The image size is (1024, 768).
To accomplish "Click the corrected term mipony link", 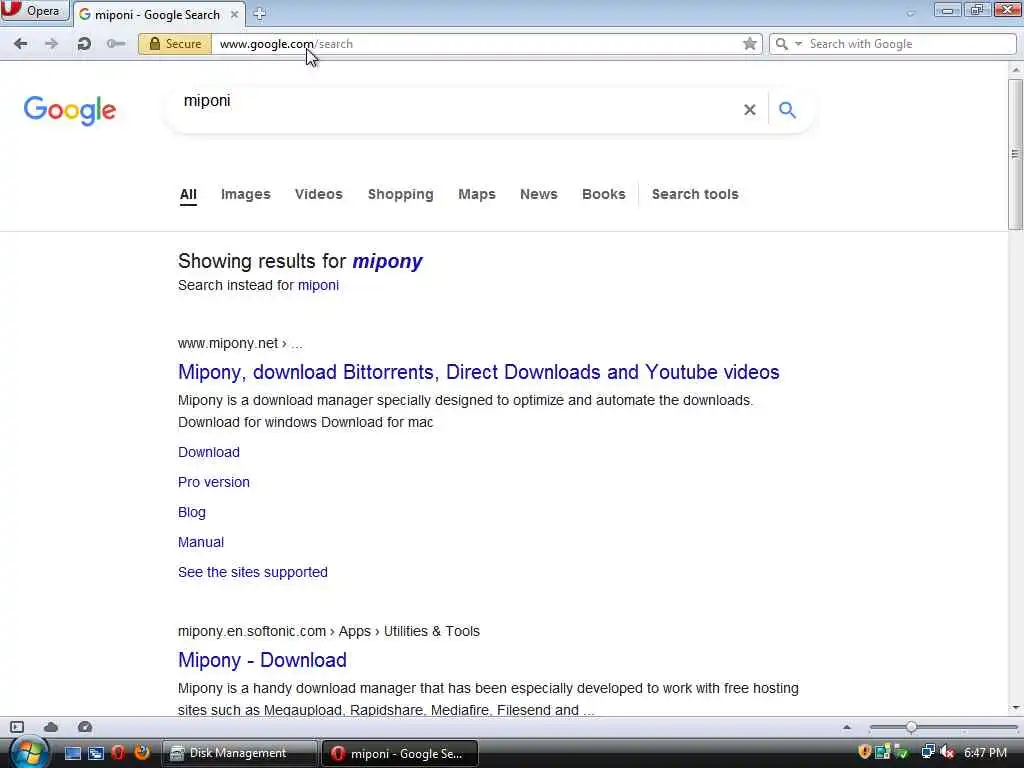I will (387, 261).
